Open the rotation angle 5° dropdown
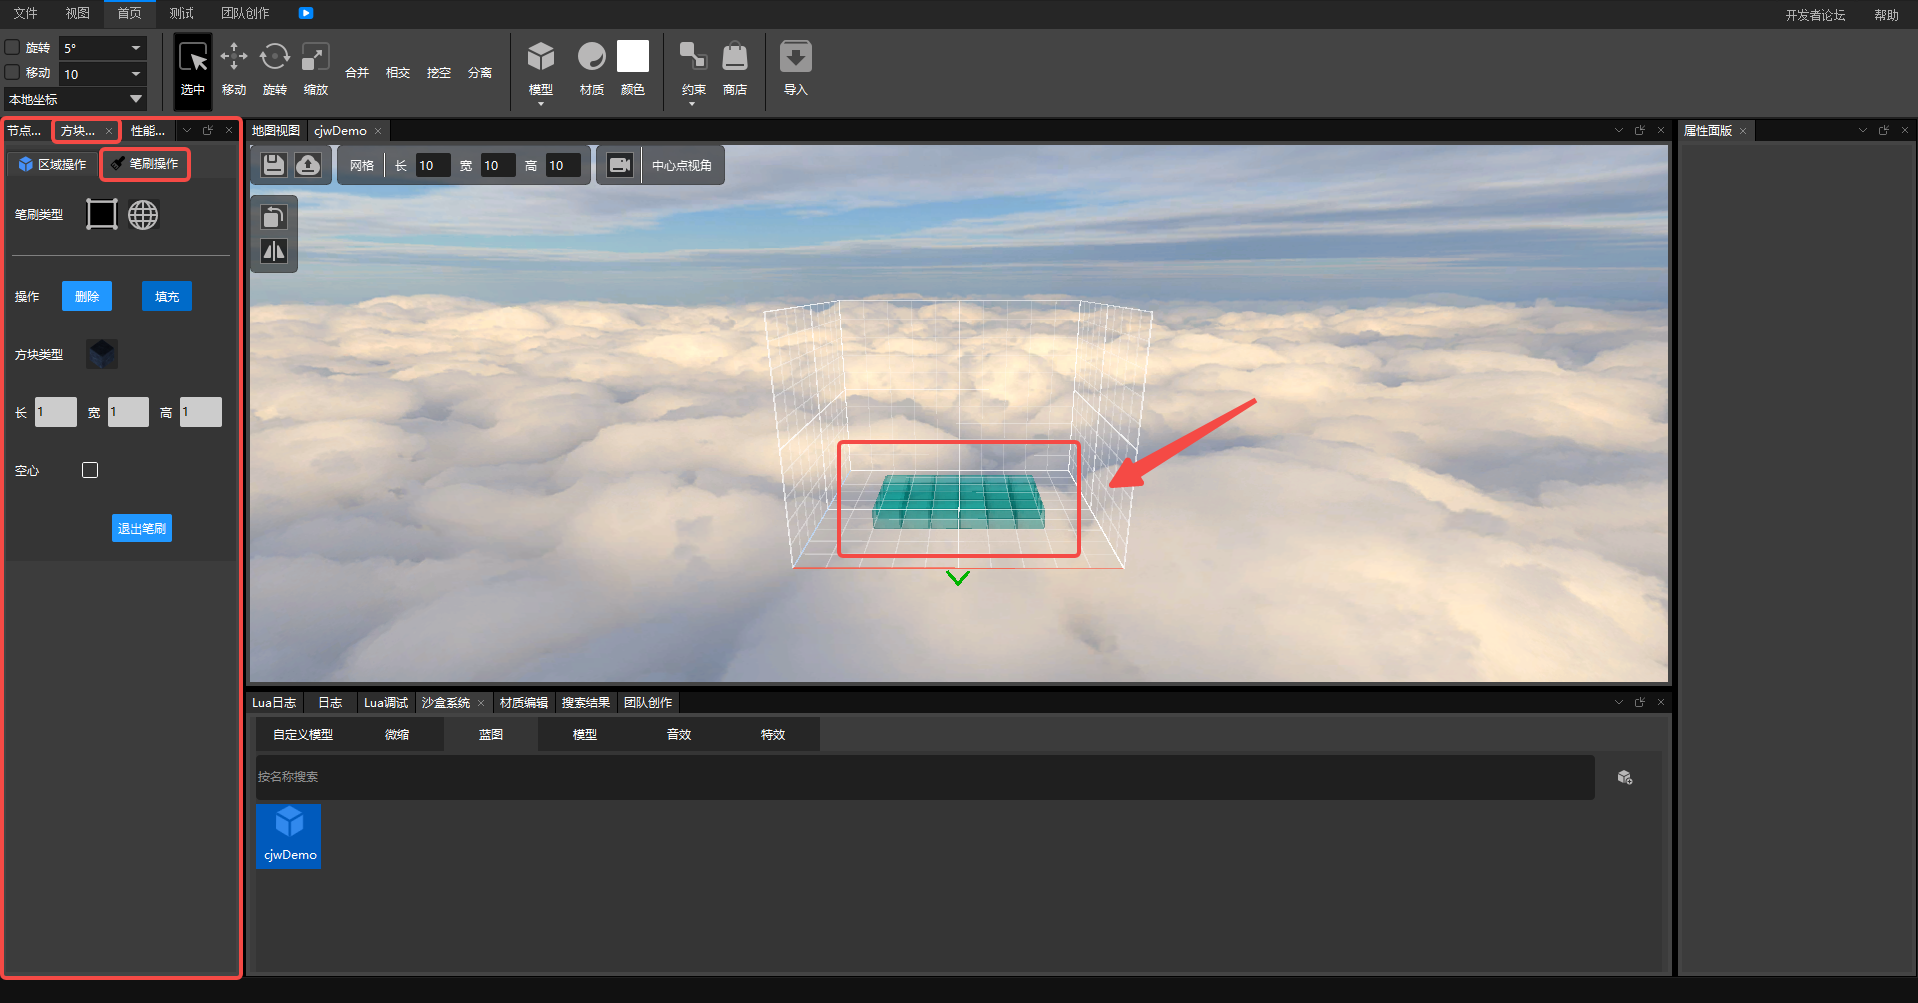The width and height of the screenshot is (1918, 1003). (136, 48)
